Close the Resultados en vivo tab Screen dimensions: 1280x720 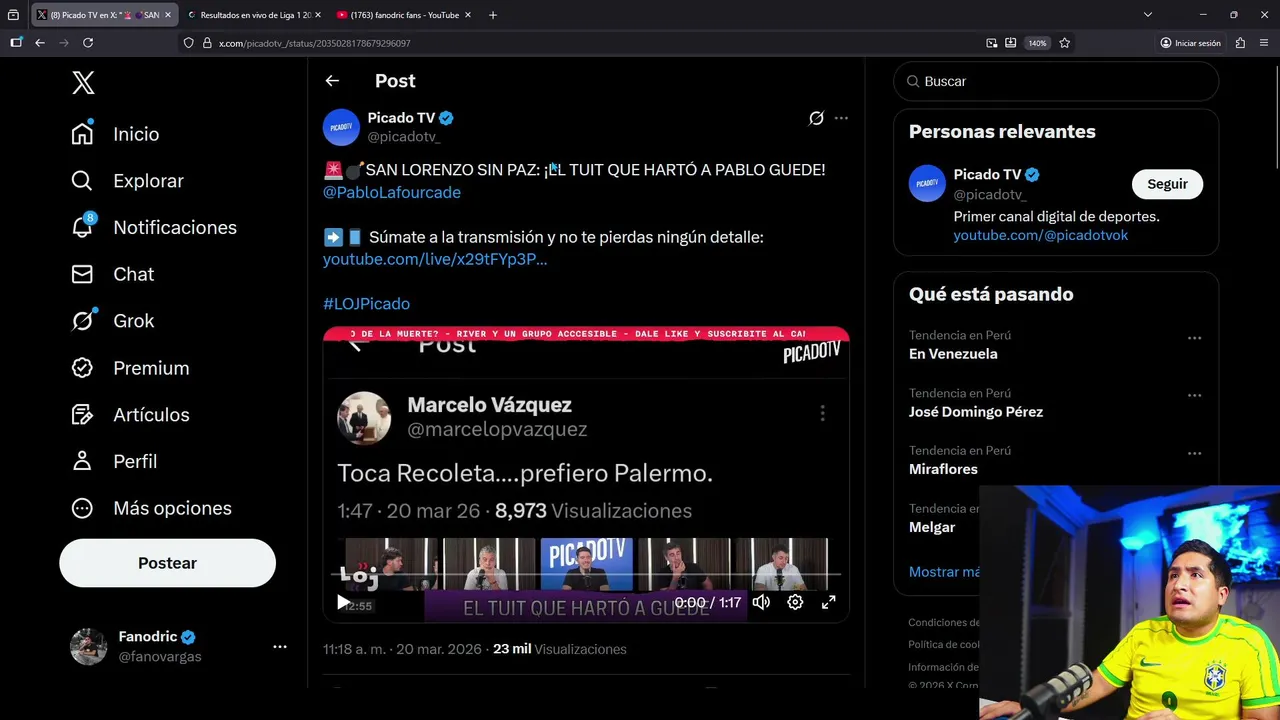point(318,15)
